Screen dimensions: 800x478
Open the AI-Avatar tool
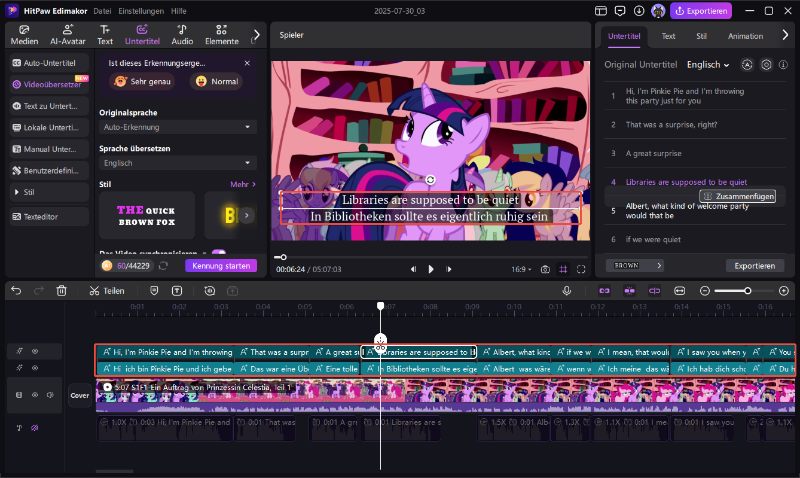[67, 35]
